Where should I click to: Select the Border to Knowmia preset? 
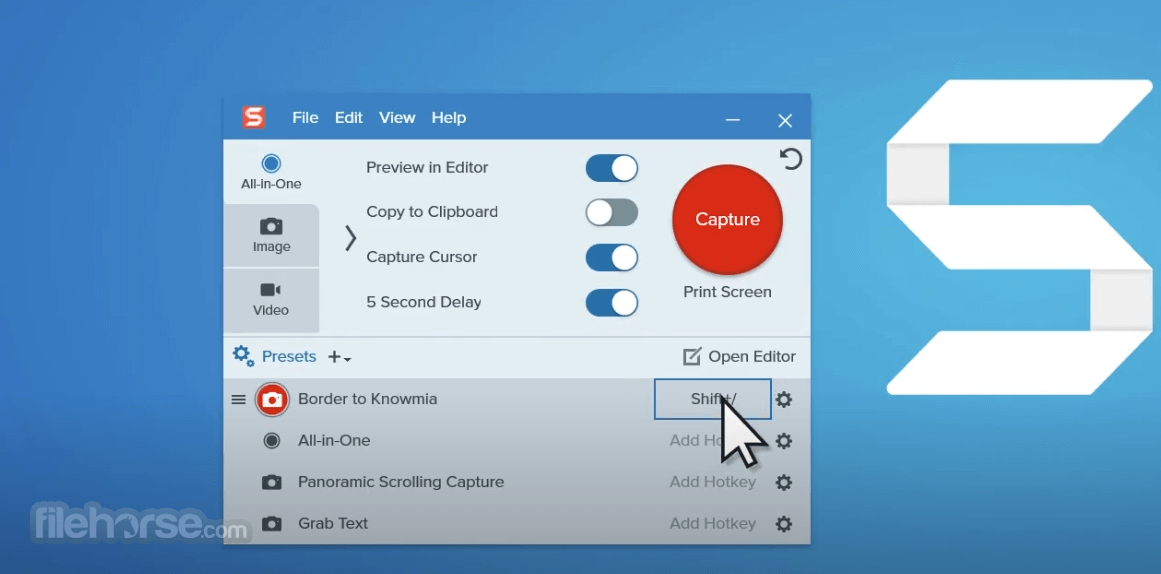coord(368,398)
